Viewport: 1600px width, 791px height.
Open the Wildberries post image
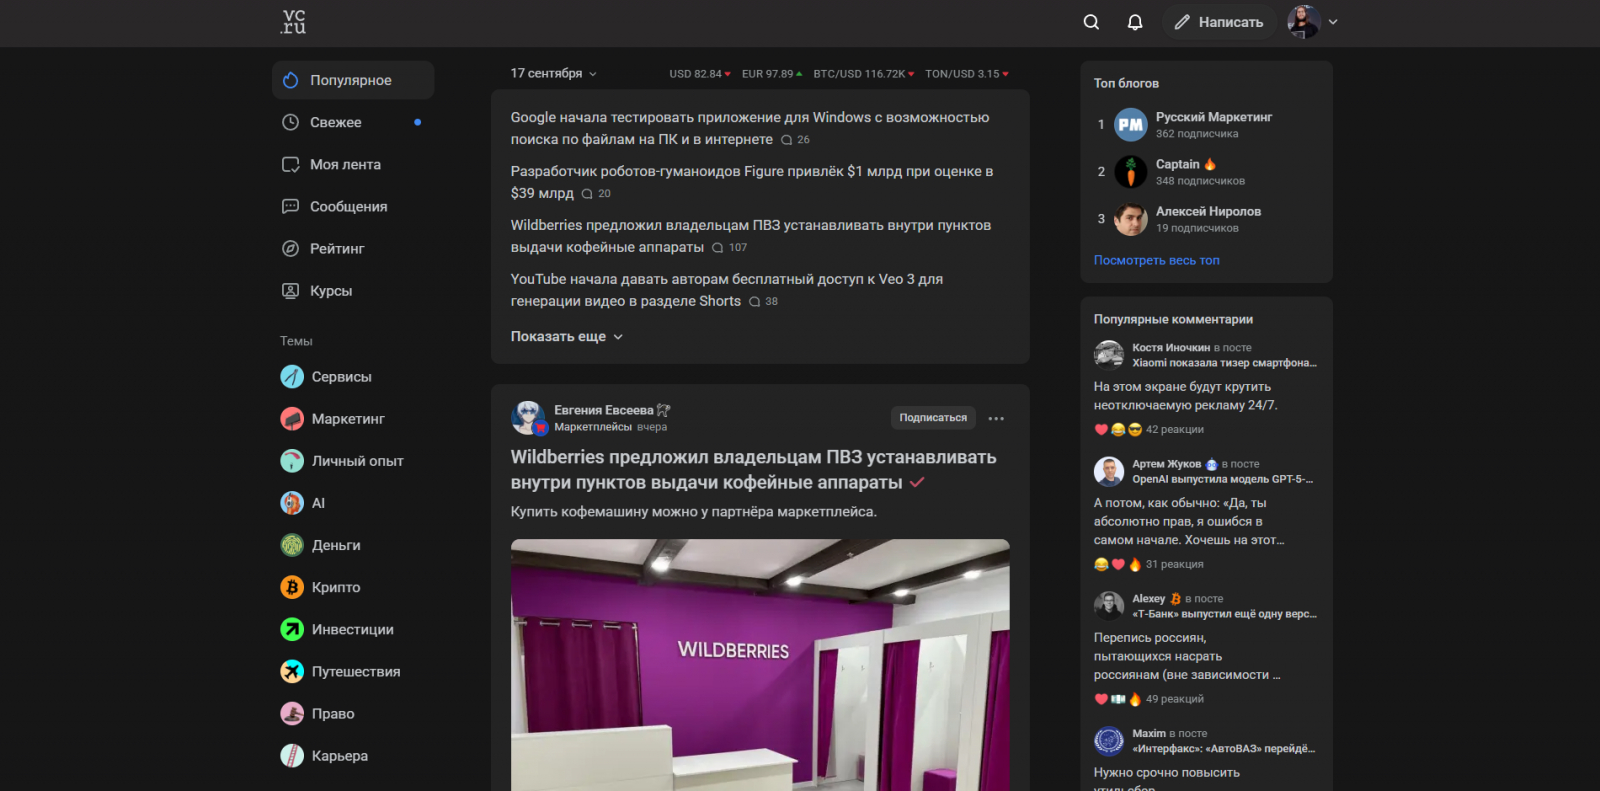click(x=760, y=665)
